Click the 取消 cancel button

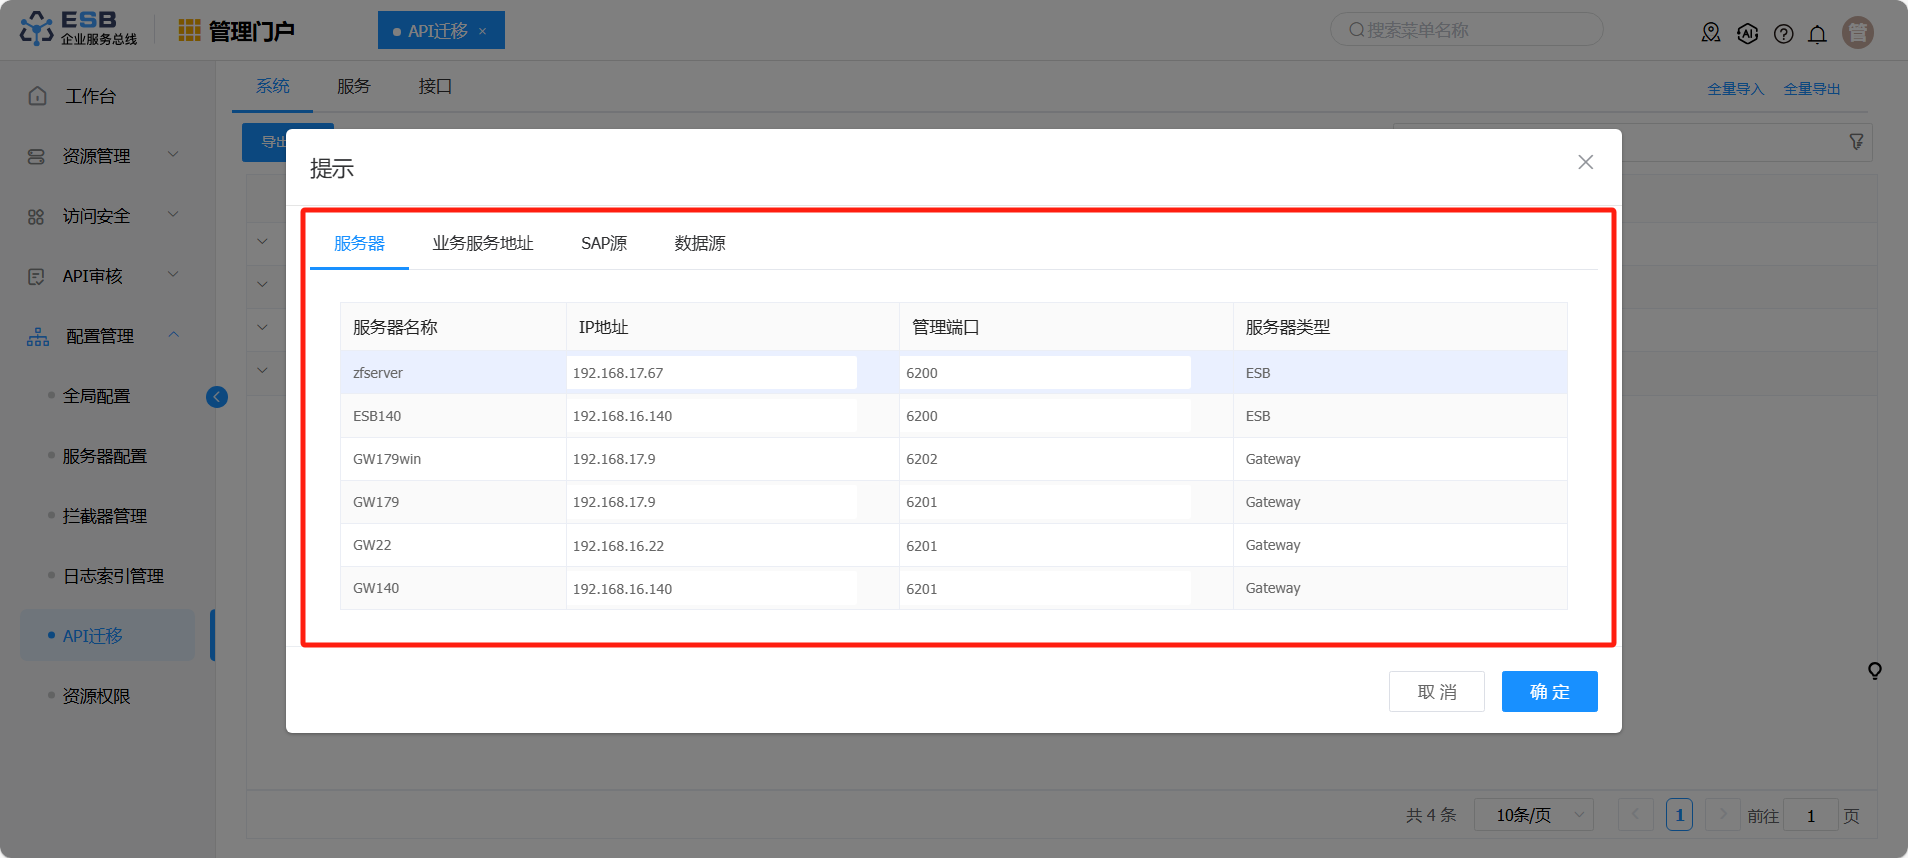(1436, 692)
